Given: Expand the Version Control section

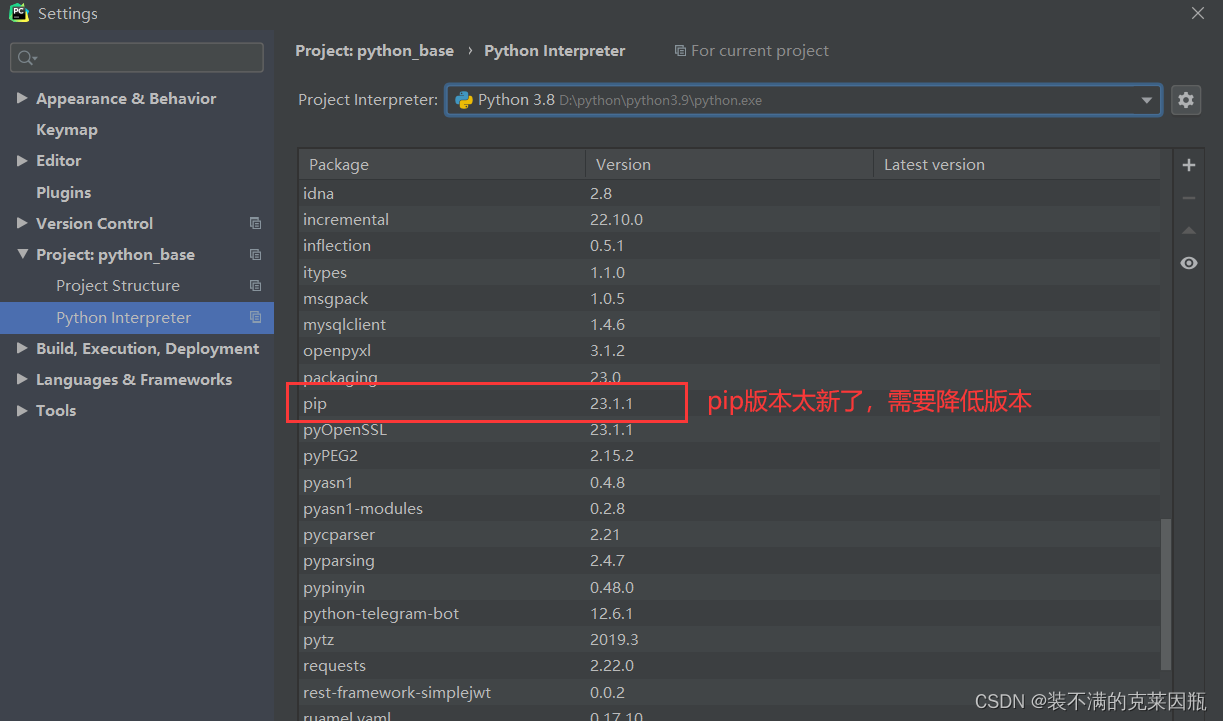Looking at the screenshot, I should [x=22, y=223].
